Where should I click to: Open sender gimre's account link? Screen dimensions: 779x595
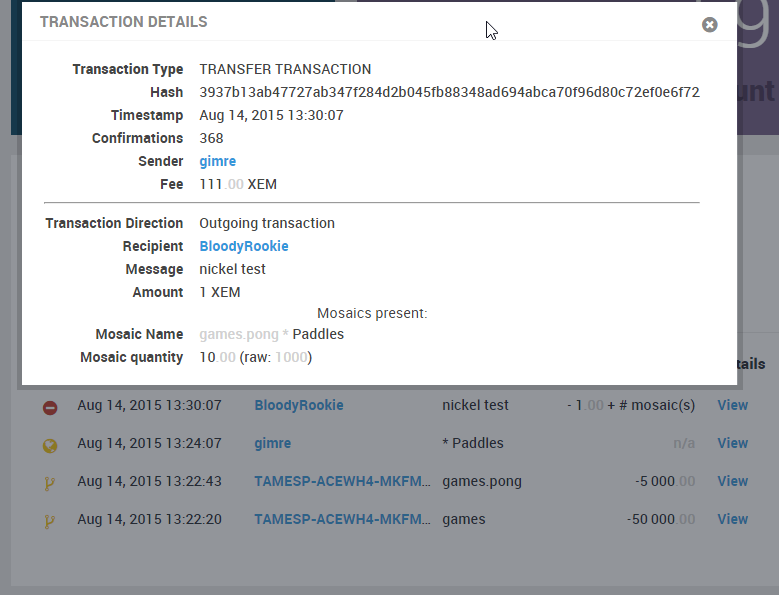(x=218, y=161)
